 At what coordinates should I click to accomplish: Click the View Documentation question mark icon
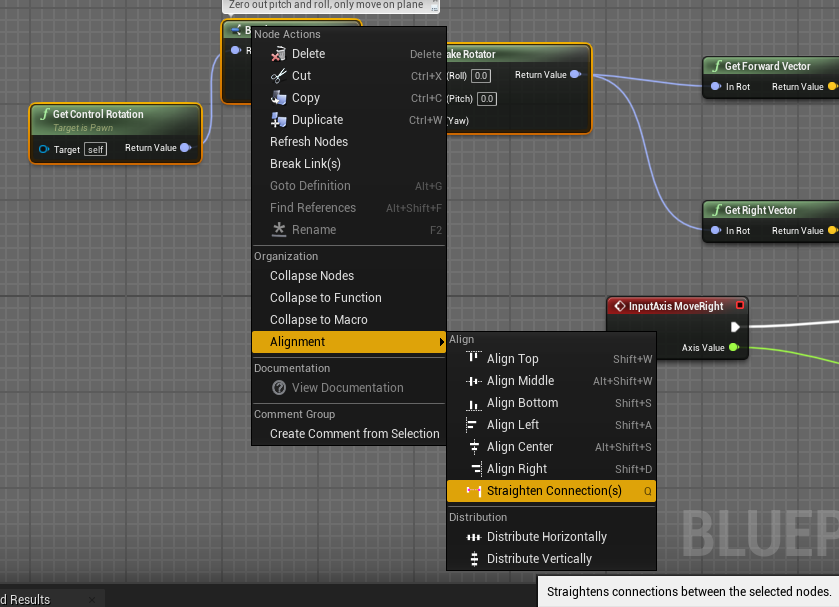[x=279, y=388]
